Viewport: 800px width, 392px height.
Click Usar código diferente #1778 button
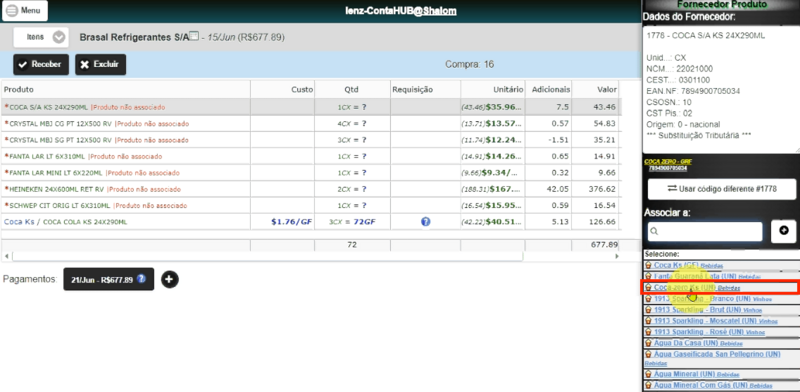point(721,189)
